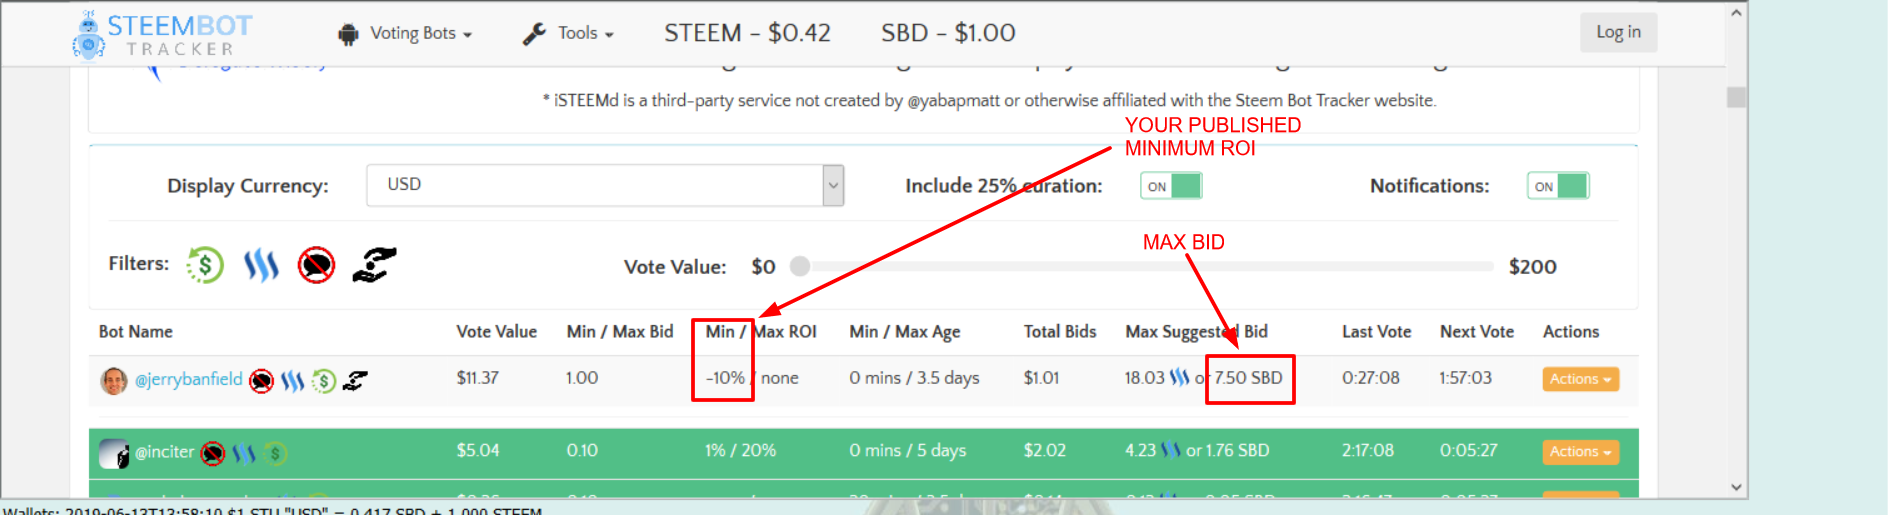Click refund dollar icon in inciter row
This screenshot has height=515, width=1890.
(275, 453)
